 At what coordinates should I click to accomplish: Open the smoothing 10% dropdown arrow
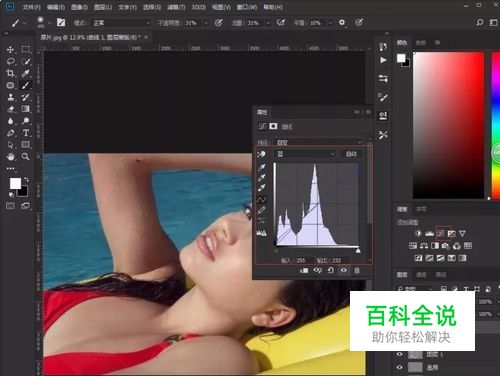pos(330,23)
